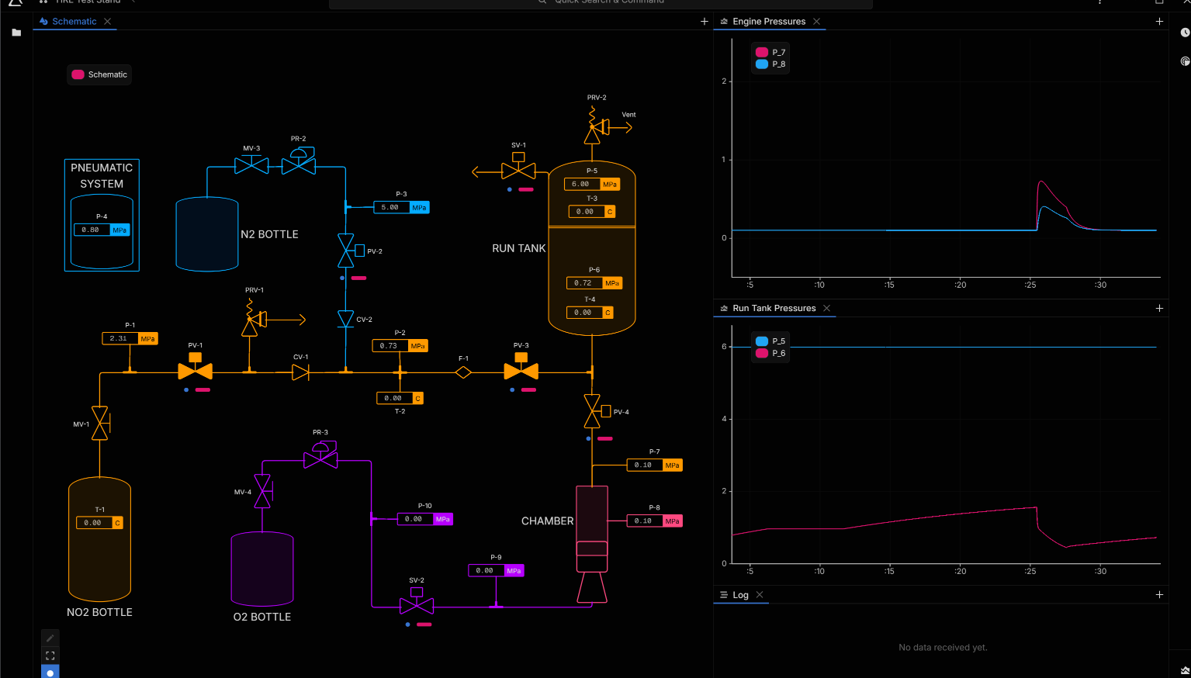The height and width of the screenshot is (678, 1191).
Task: Select the N2 BOTTLE tank symbol
Action: click(207, 234)
